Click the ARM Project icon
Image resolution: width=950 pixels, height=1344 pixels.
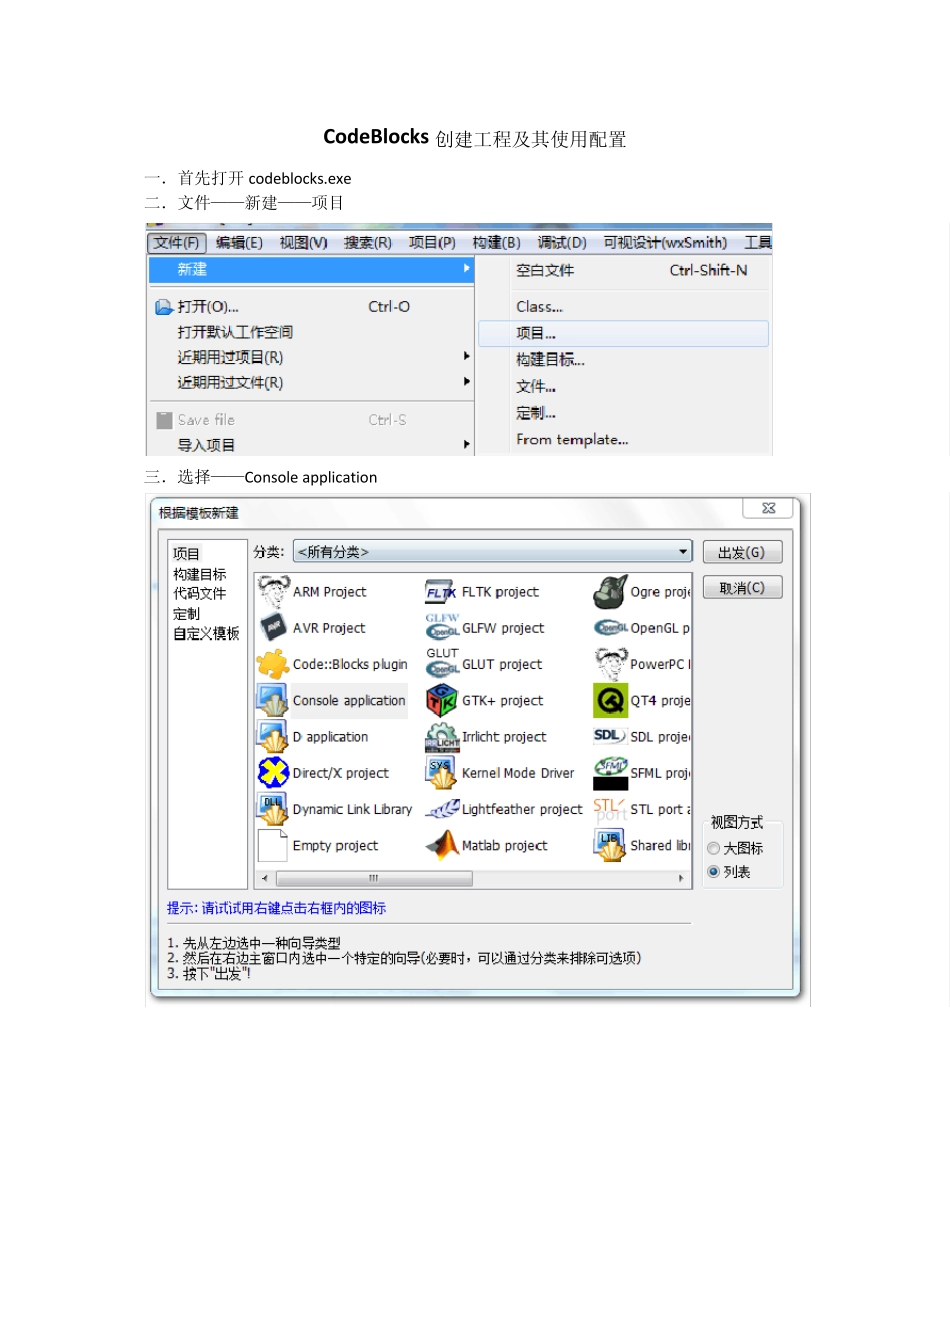273,592
